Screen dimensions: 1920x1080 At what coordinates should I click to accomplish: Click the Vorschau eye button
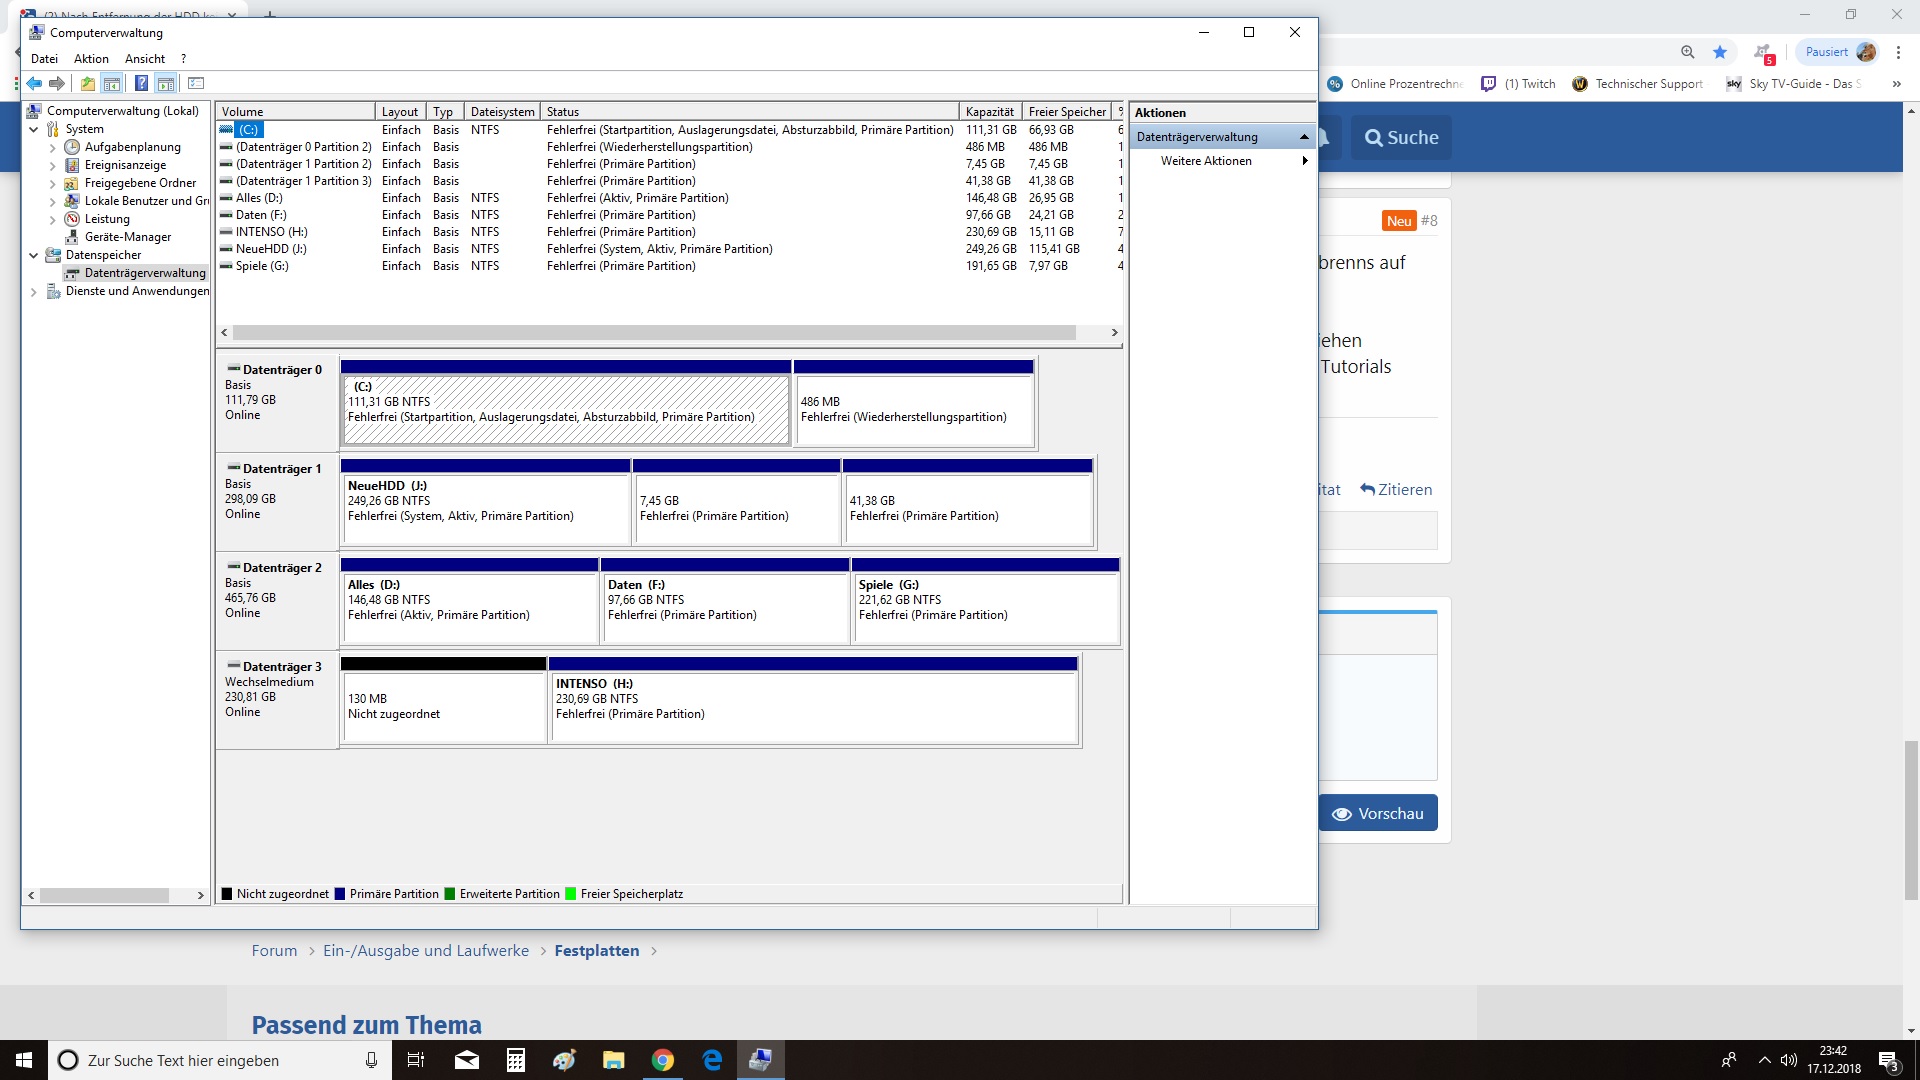[1377, 814]
